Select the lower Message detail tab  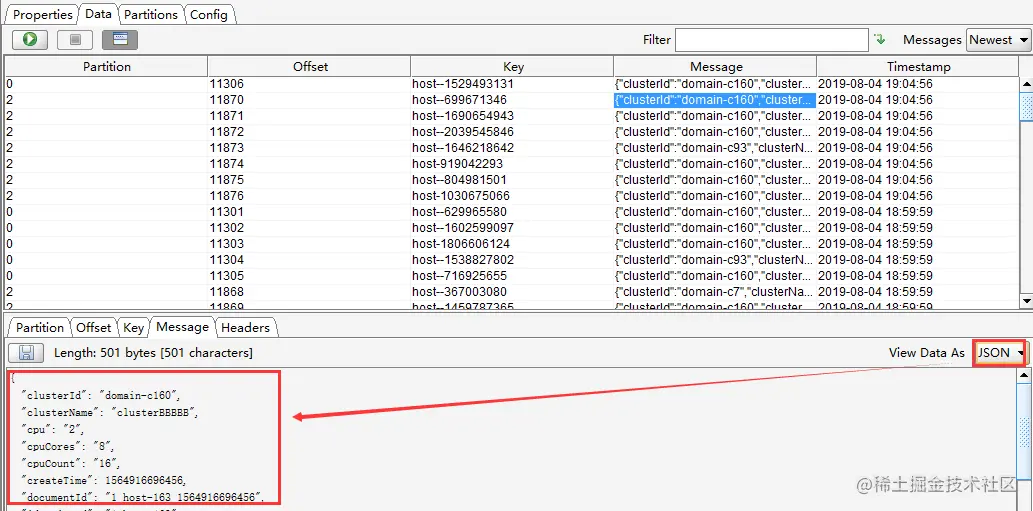tap(182, 327)
